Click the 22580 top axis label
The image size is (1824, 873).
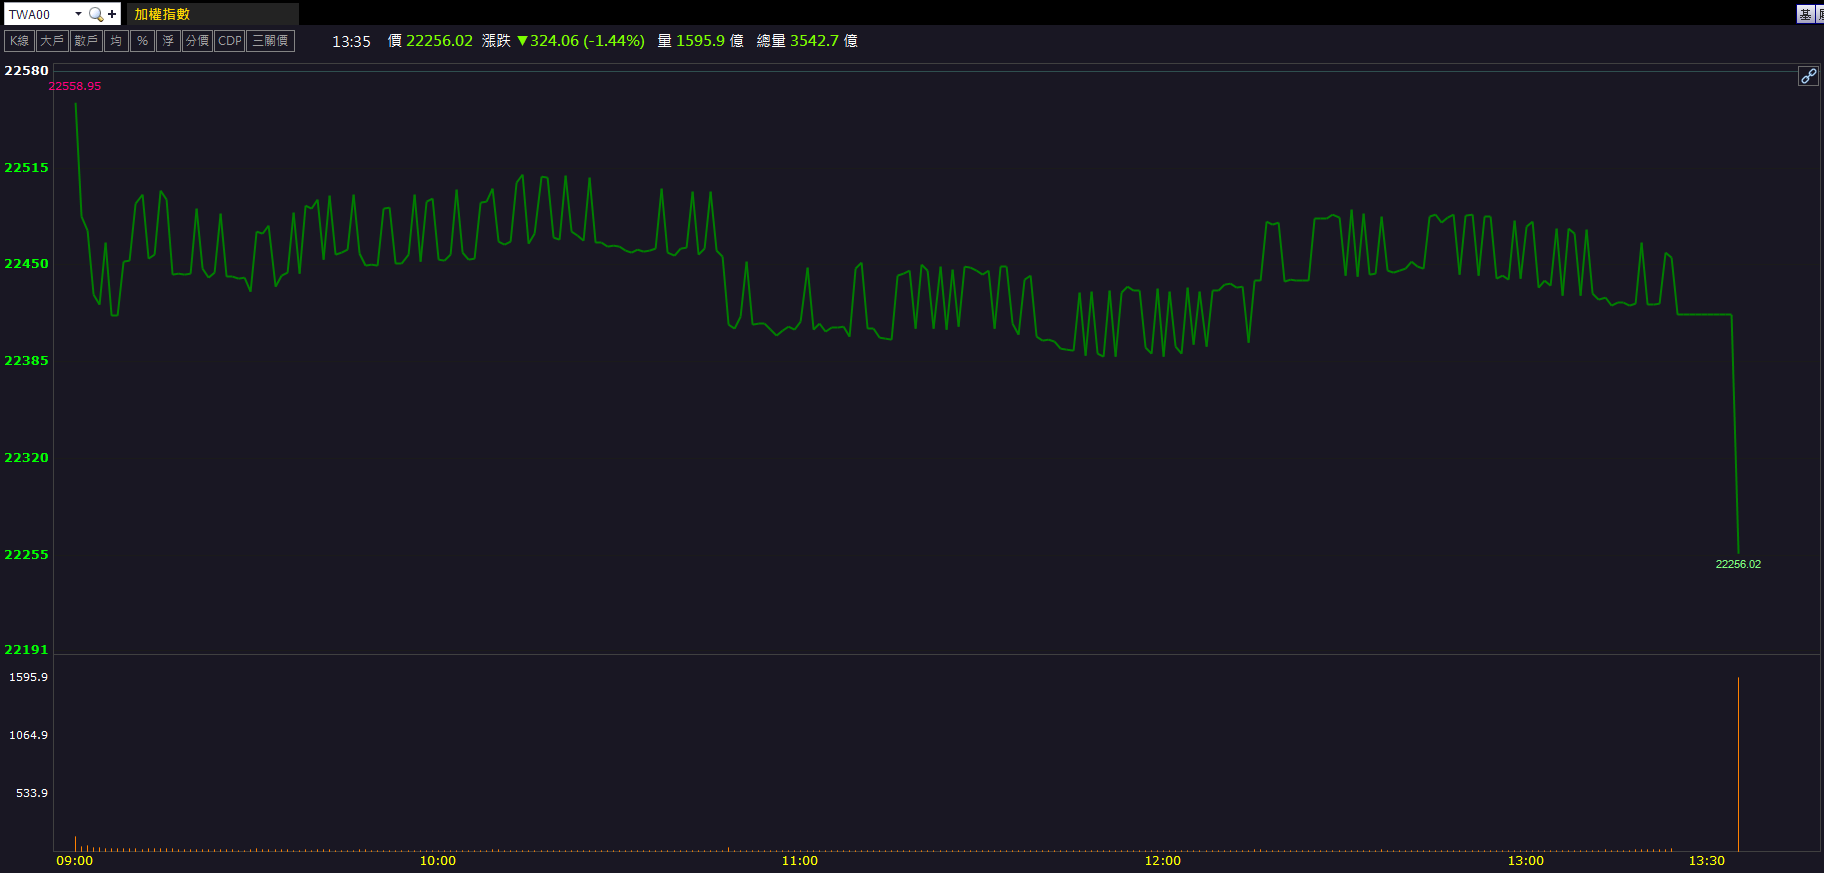26,71
